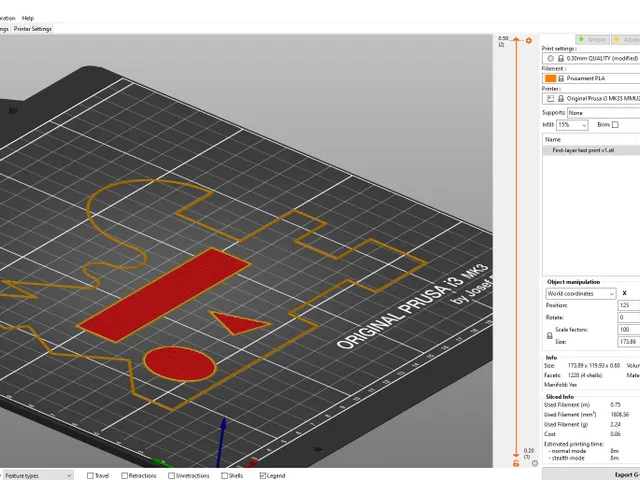Click the Manifold: Yes info text
640x480 pixels.
click(x=560, y=384)
